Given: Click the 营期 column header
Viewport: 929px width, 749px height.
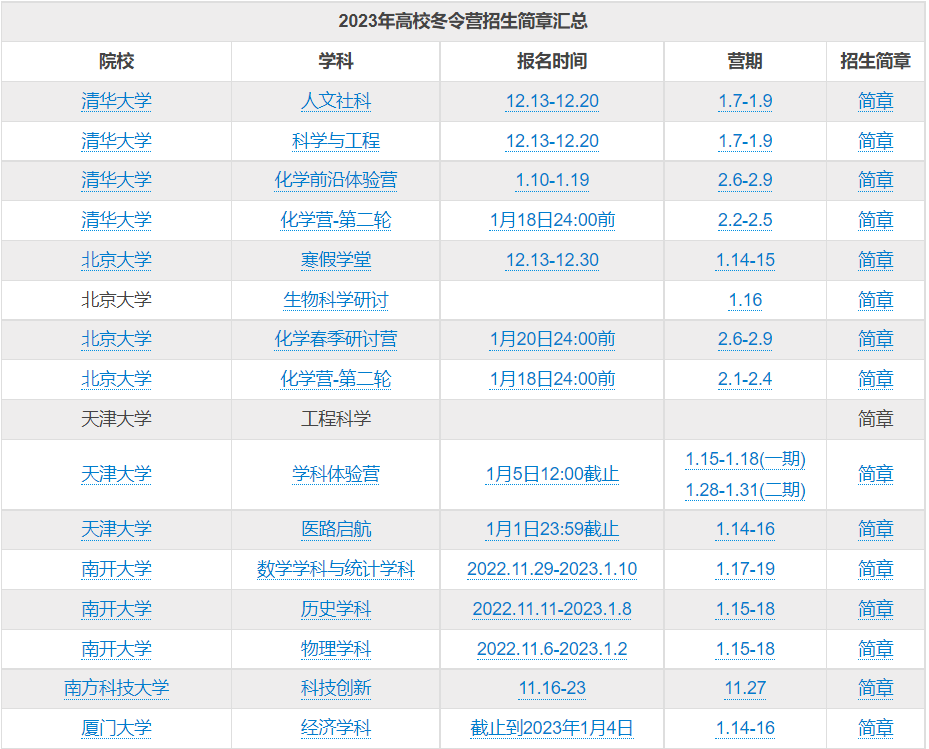Looking at the screenshot, I should (745, 61).
